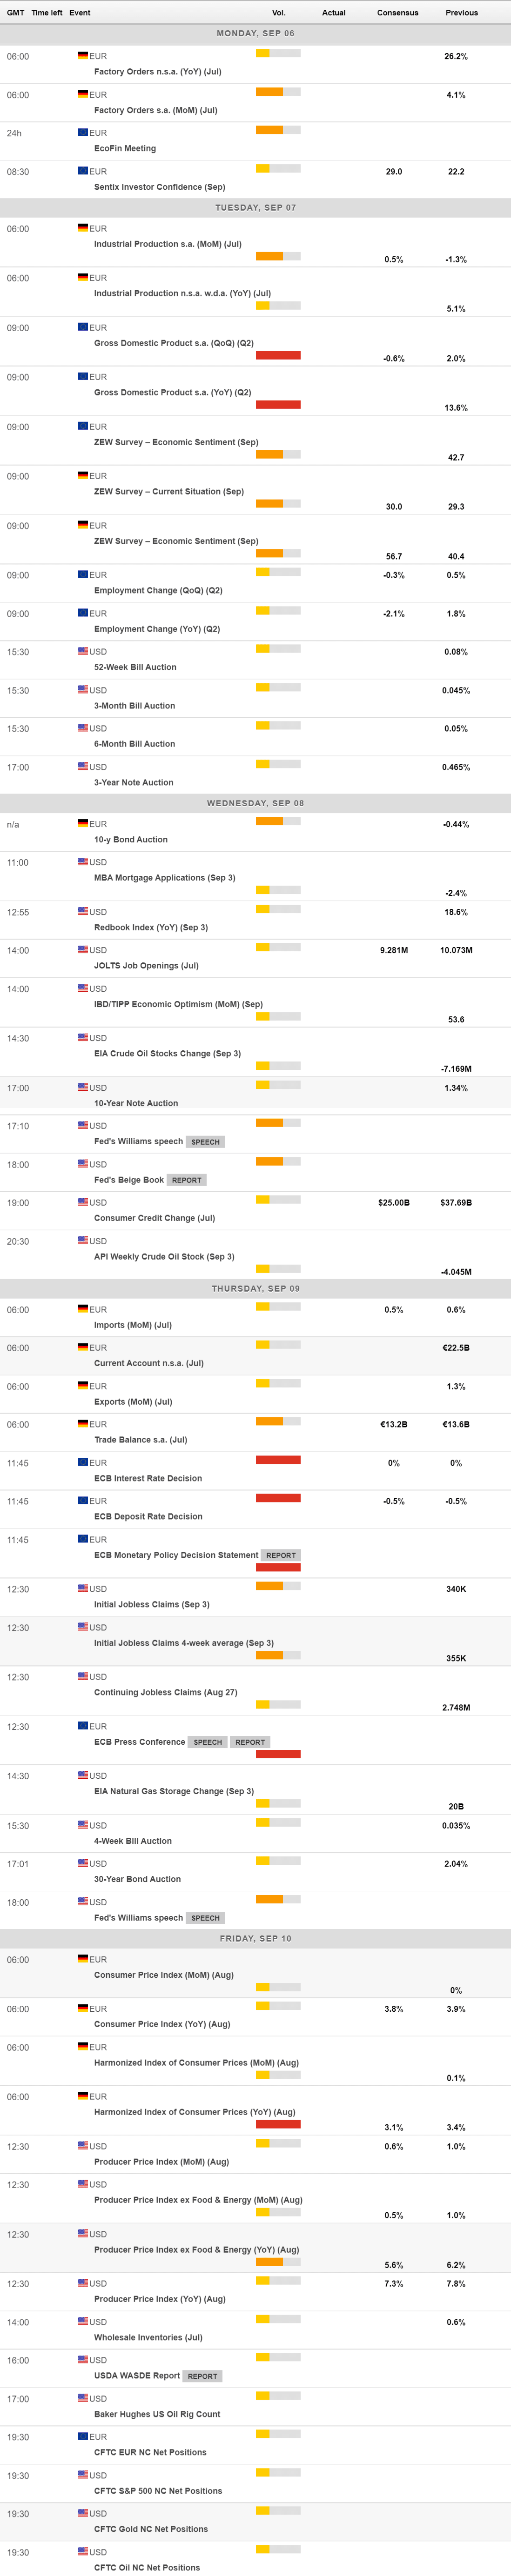Click the EU flag beside CFTC EUR NC Net Positions
The width and height of the screenshot is (511, 2576).
pyautogui.click(x=83, y=2436)
